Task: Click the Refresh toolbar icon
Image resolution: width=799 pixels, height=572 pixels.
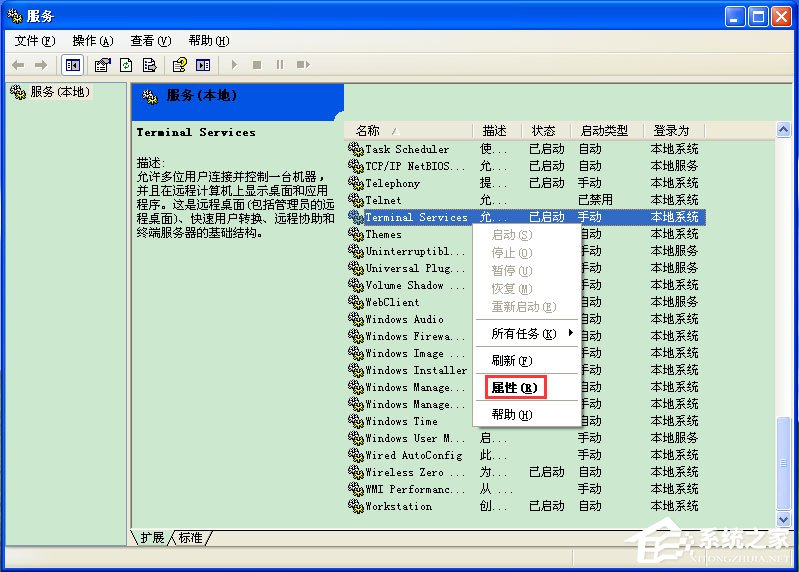Action: coord(126,65)
